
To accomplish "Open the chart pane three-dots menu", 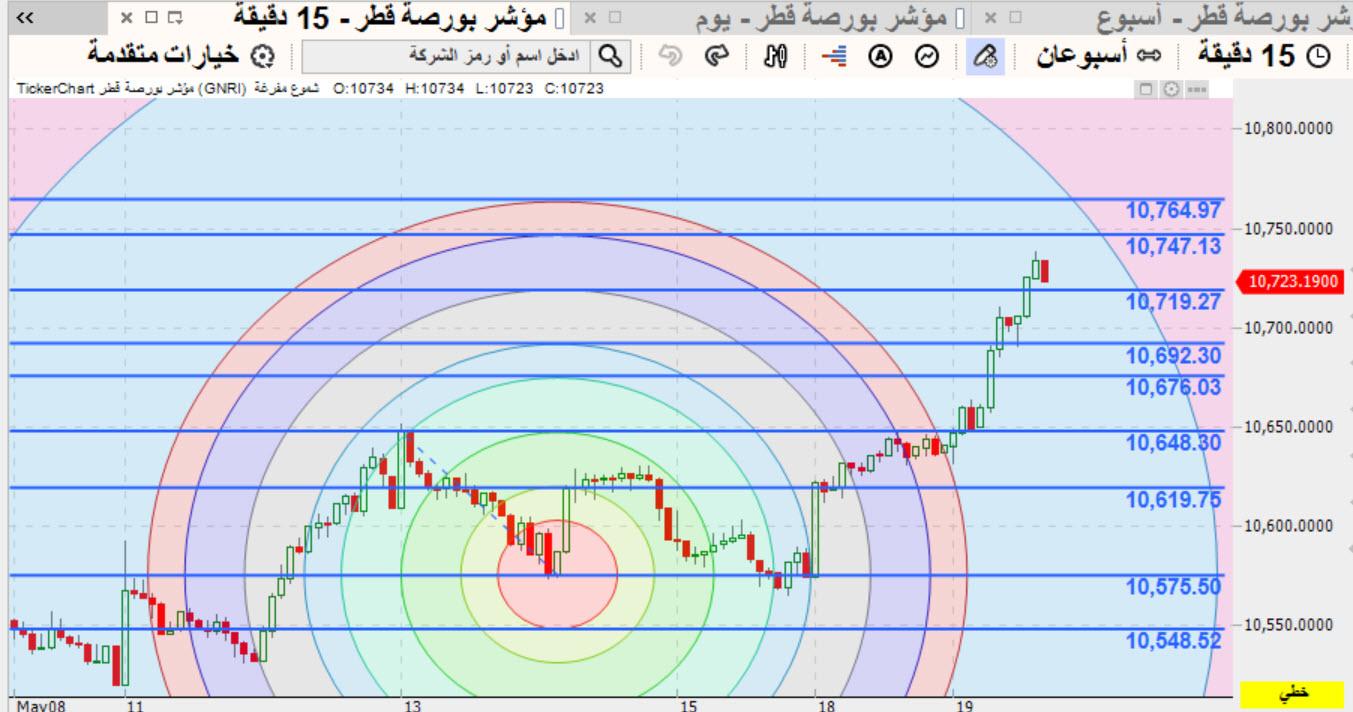I will point(1196,90).
